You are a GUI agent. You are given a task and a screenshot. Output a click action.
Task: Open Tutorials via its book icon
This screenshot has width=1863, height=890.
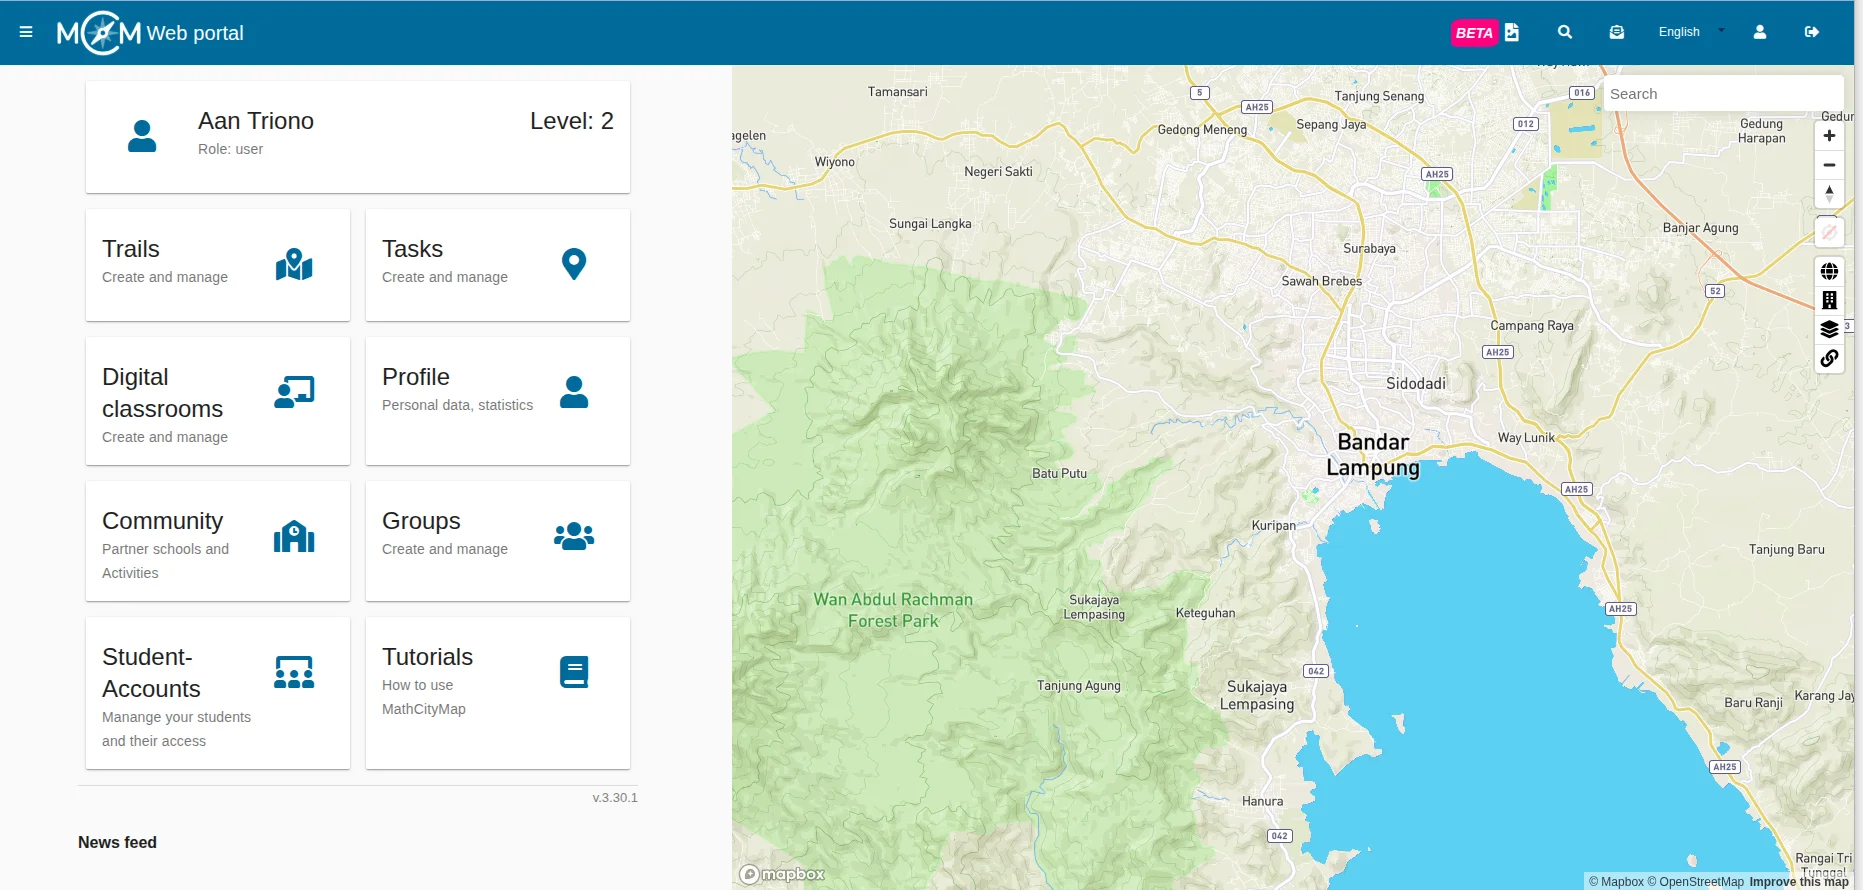point(574,672)
